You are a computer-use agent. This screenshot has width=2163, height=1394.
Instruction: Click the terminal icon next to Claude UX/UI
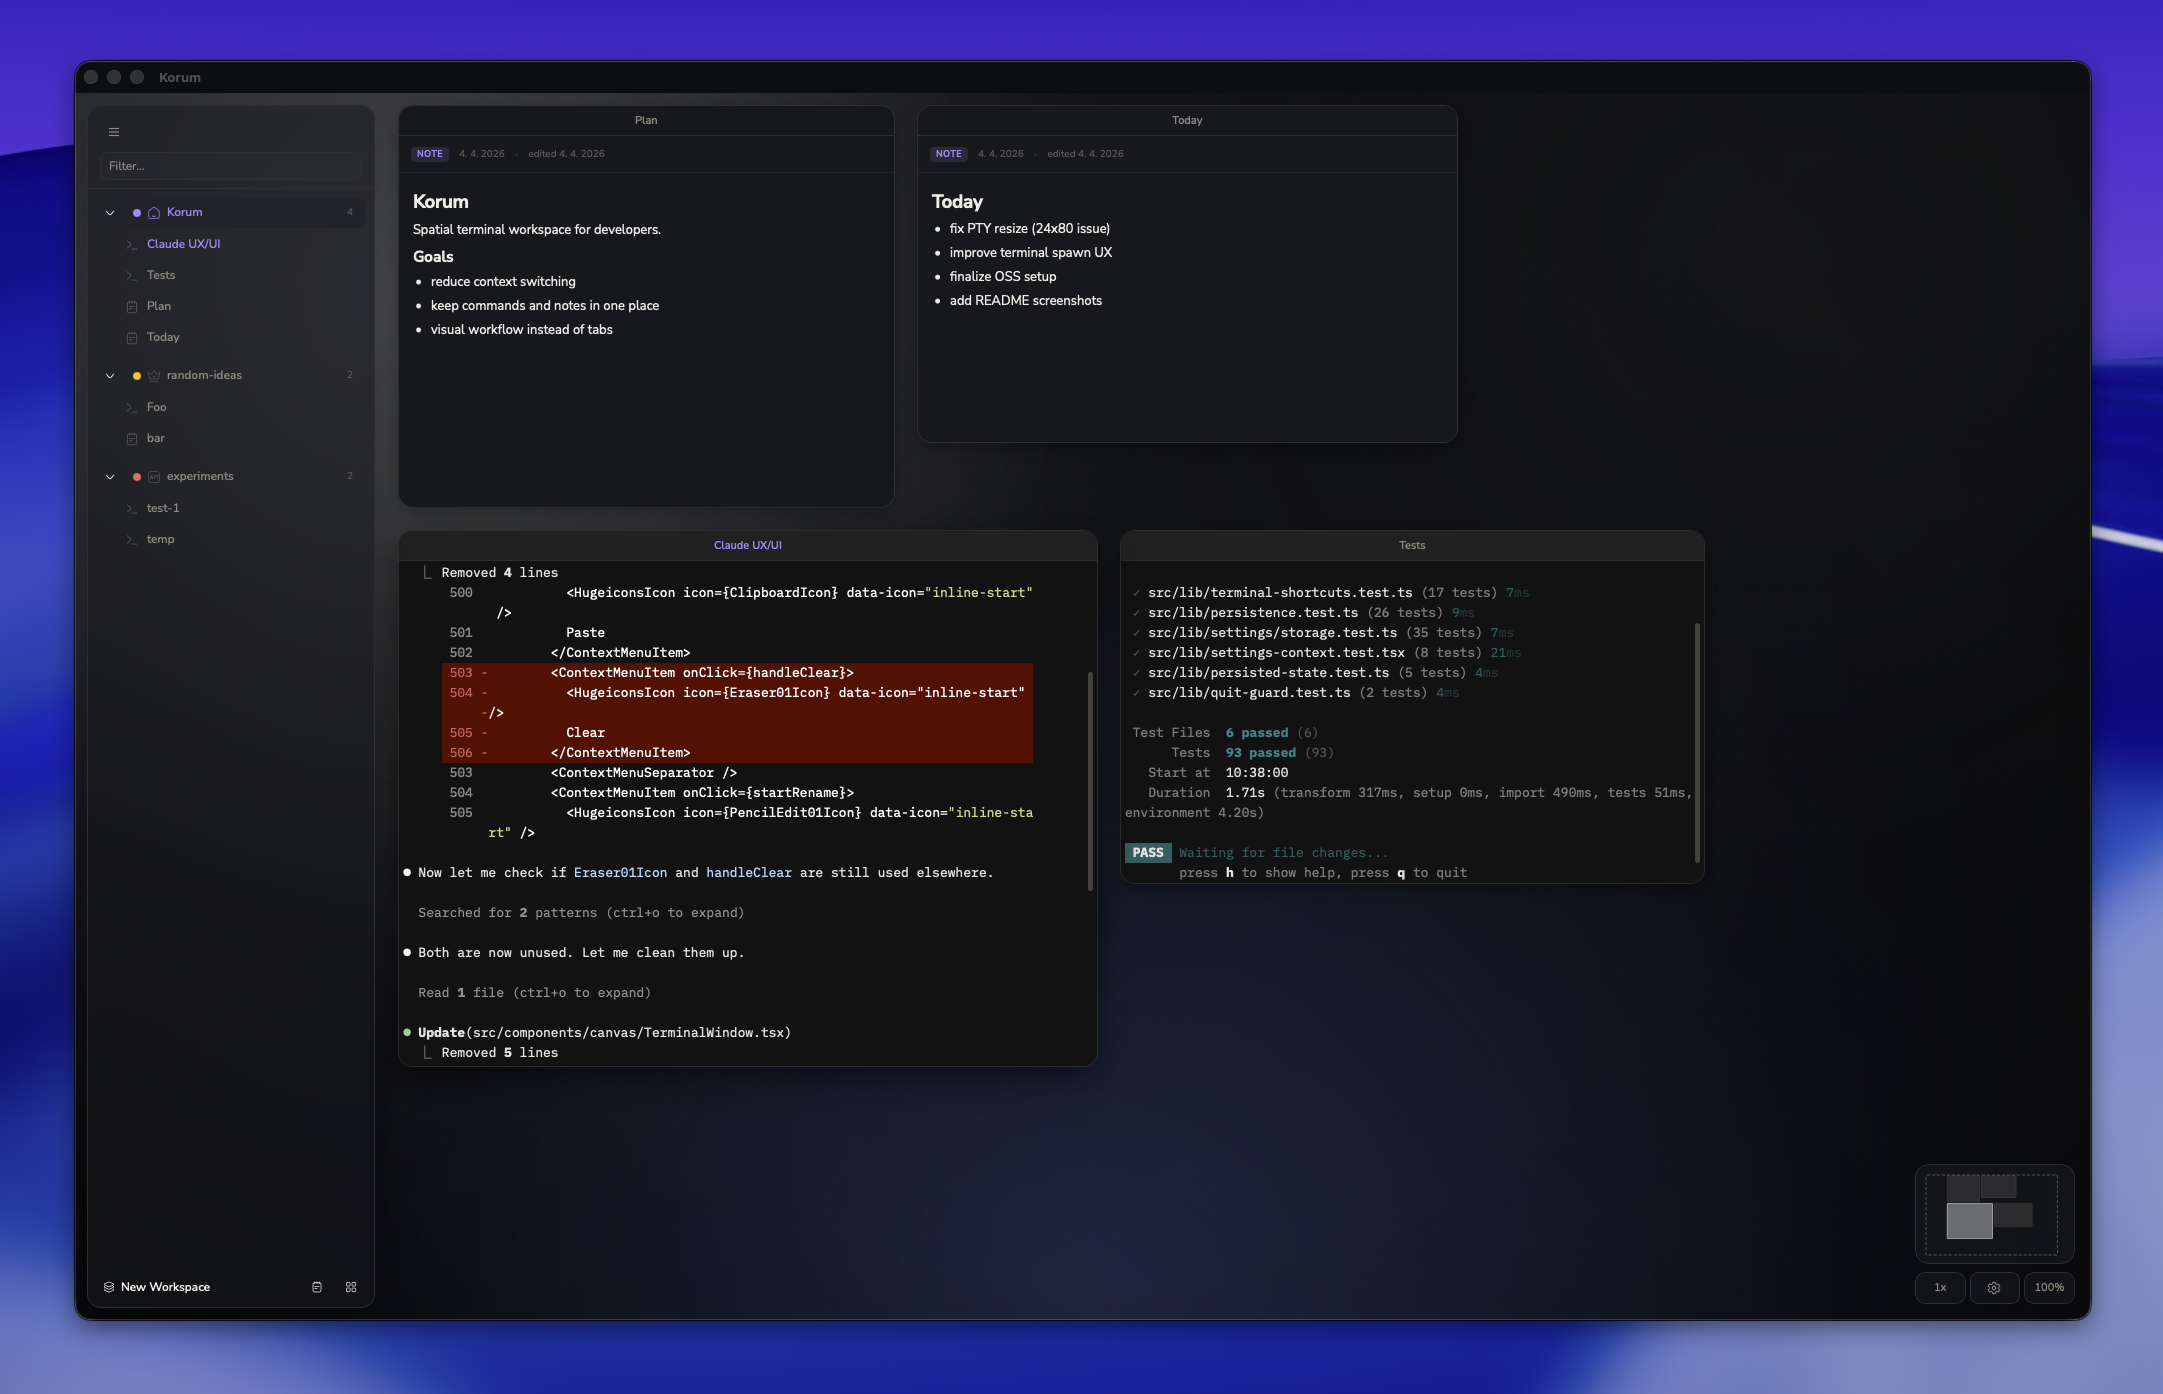[x=131, y=244]
